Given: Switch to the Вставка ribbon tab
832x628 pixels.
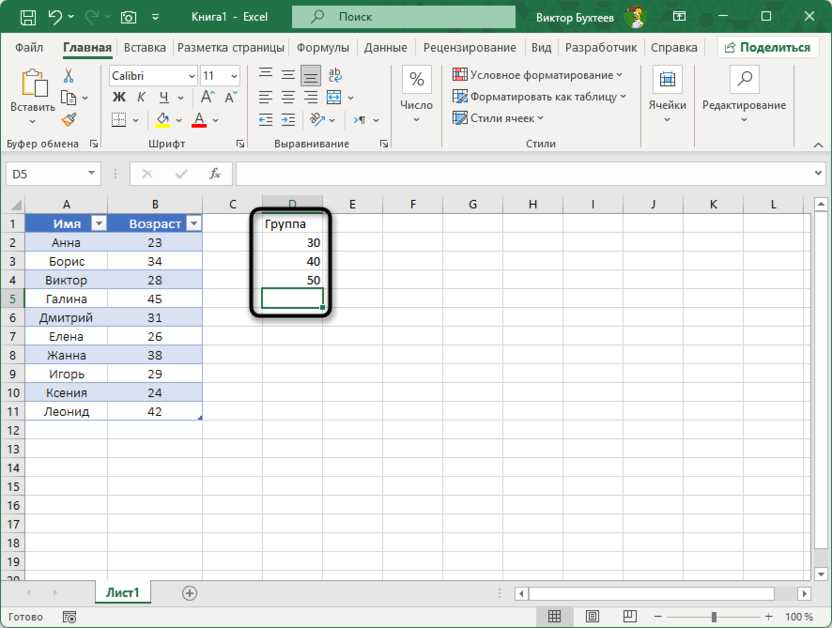Looking at the screenshot, I should click(145, 47).
